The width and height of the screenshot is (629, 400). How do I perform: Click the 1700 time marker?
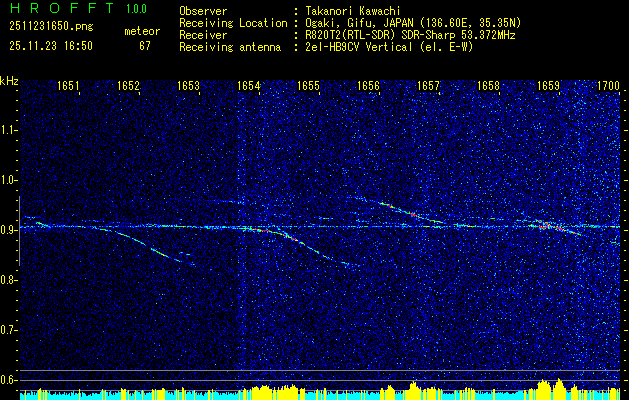pos(608,85)
